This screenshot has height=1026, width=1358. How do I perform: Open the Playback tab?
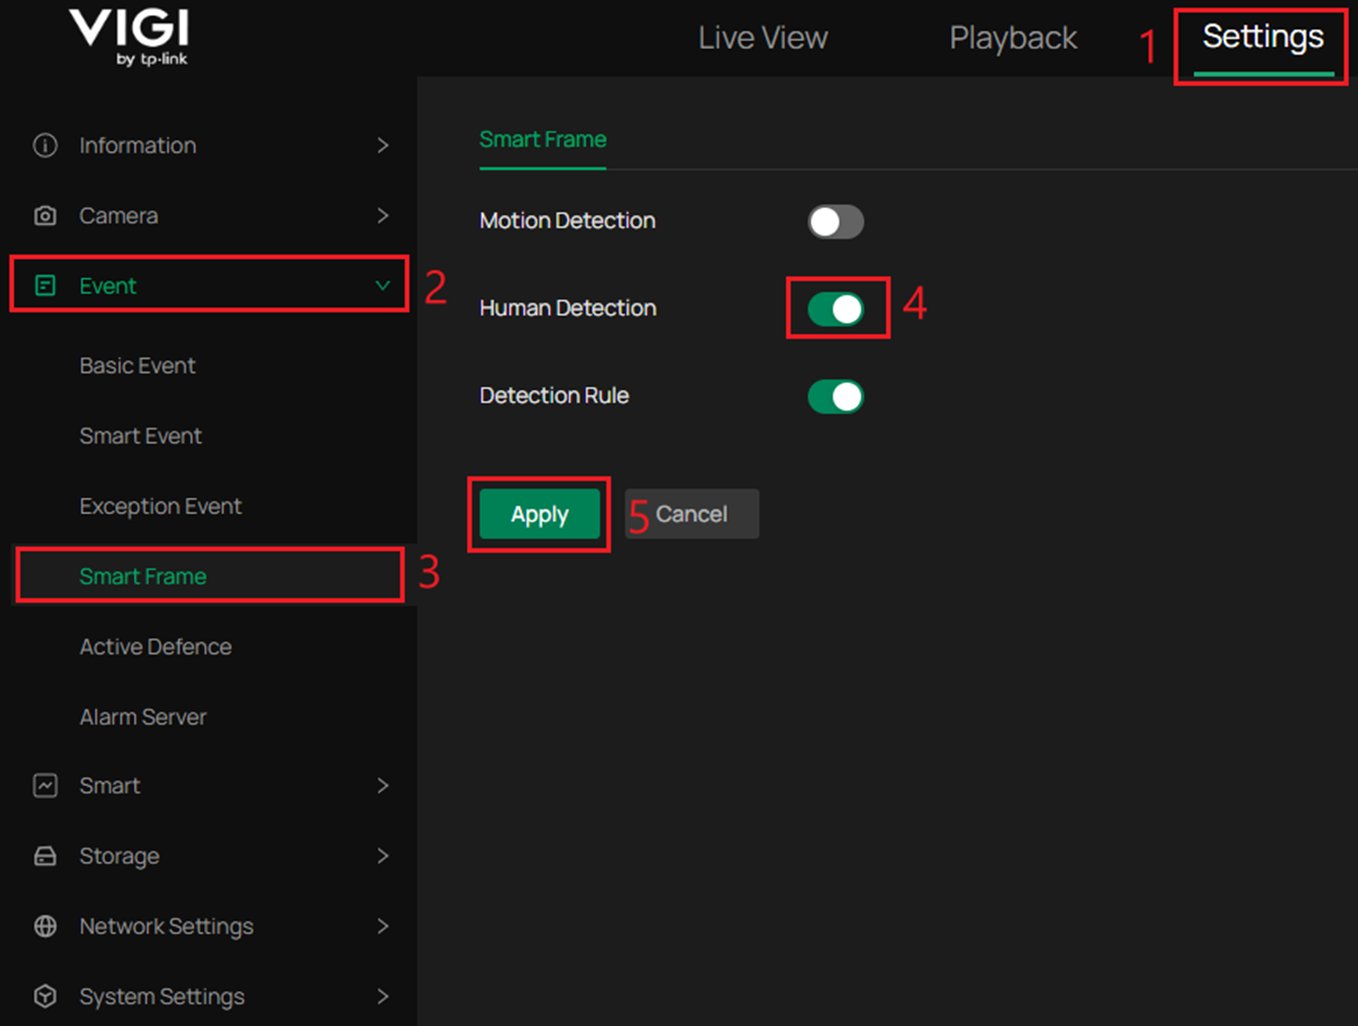pos(1013,38)
